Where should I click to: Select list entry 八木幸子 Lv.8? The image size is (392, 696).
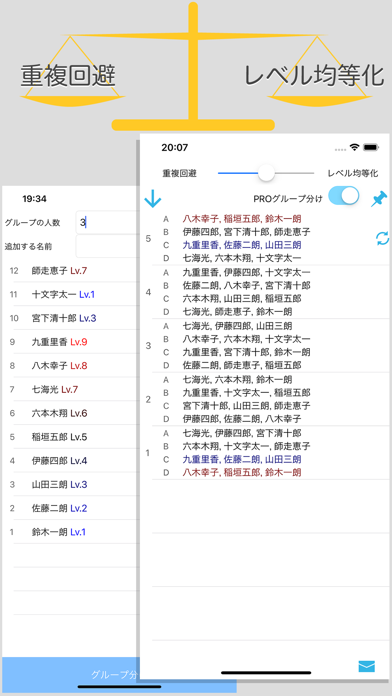(71, 366)
